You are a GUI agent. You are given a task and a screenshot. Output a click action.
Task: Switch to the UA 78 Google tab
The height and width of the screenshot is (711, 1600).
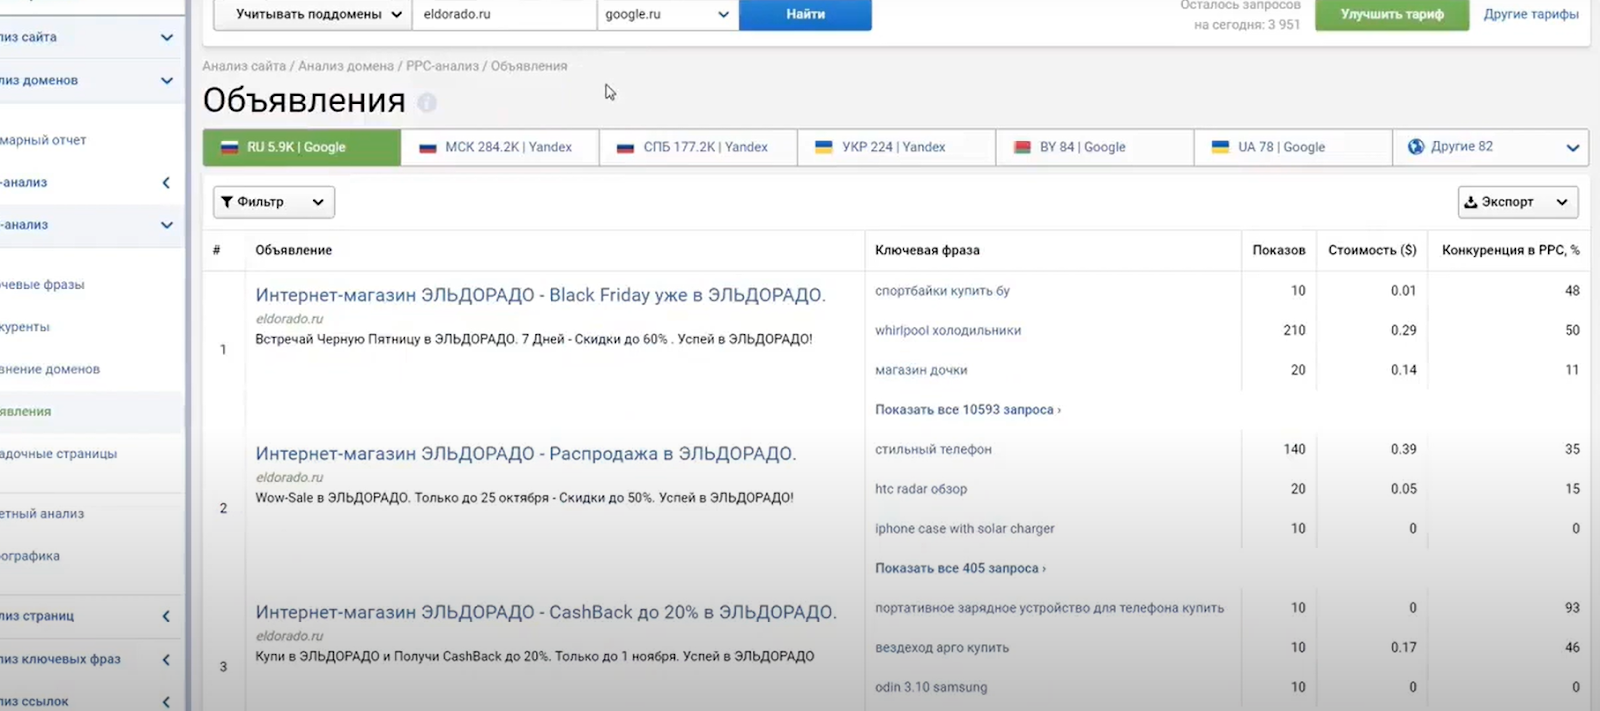(1292, 147)
